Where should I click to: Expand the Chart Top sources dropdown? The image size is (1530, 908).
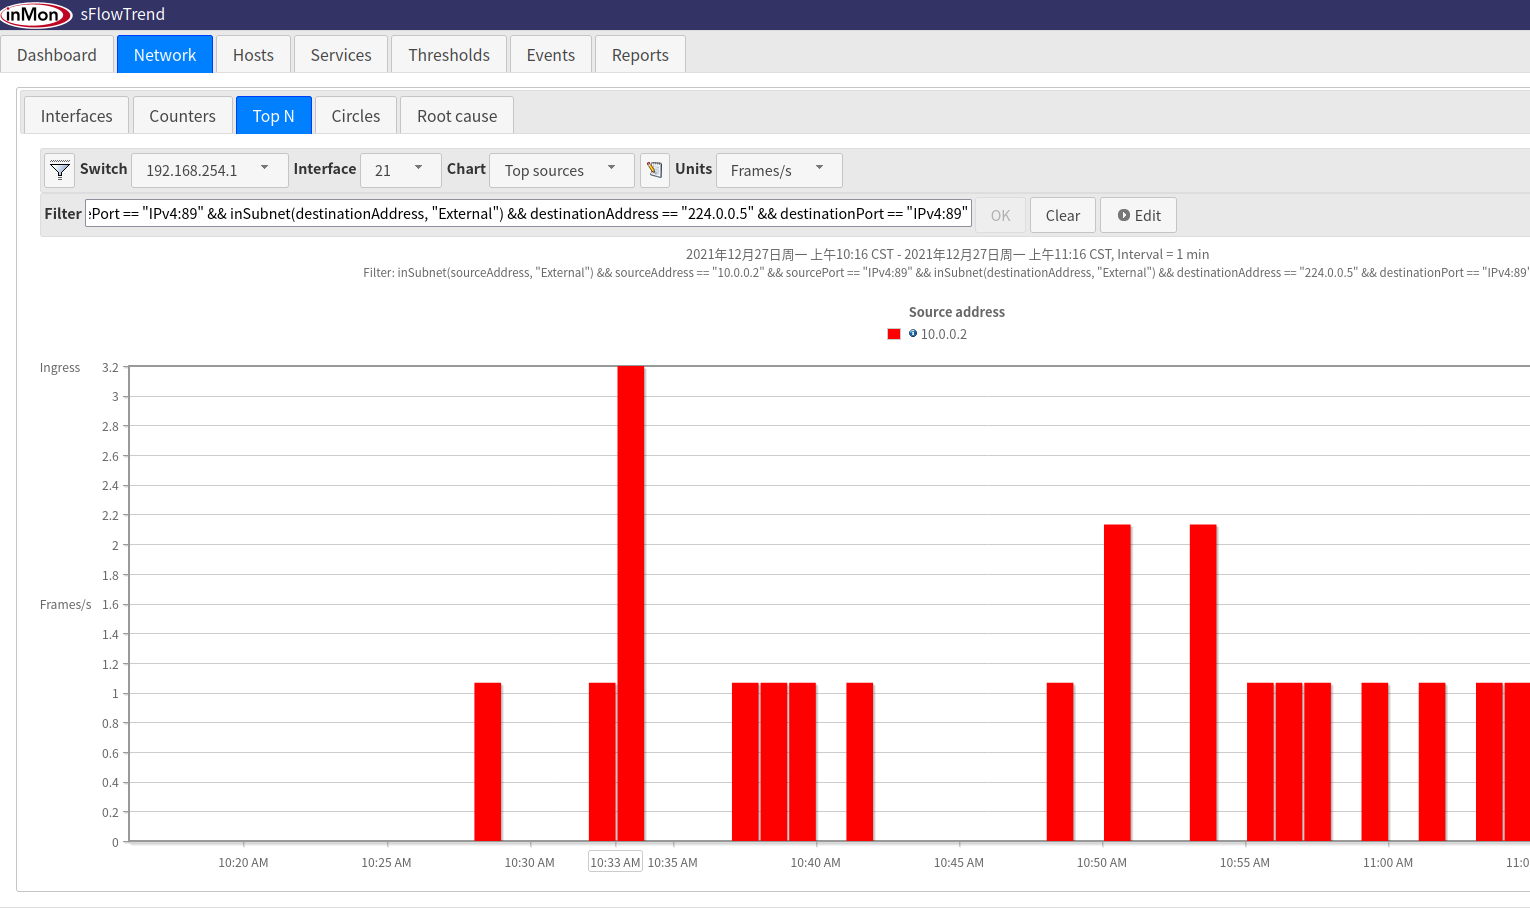[562, 170]
